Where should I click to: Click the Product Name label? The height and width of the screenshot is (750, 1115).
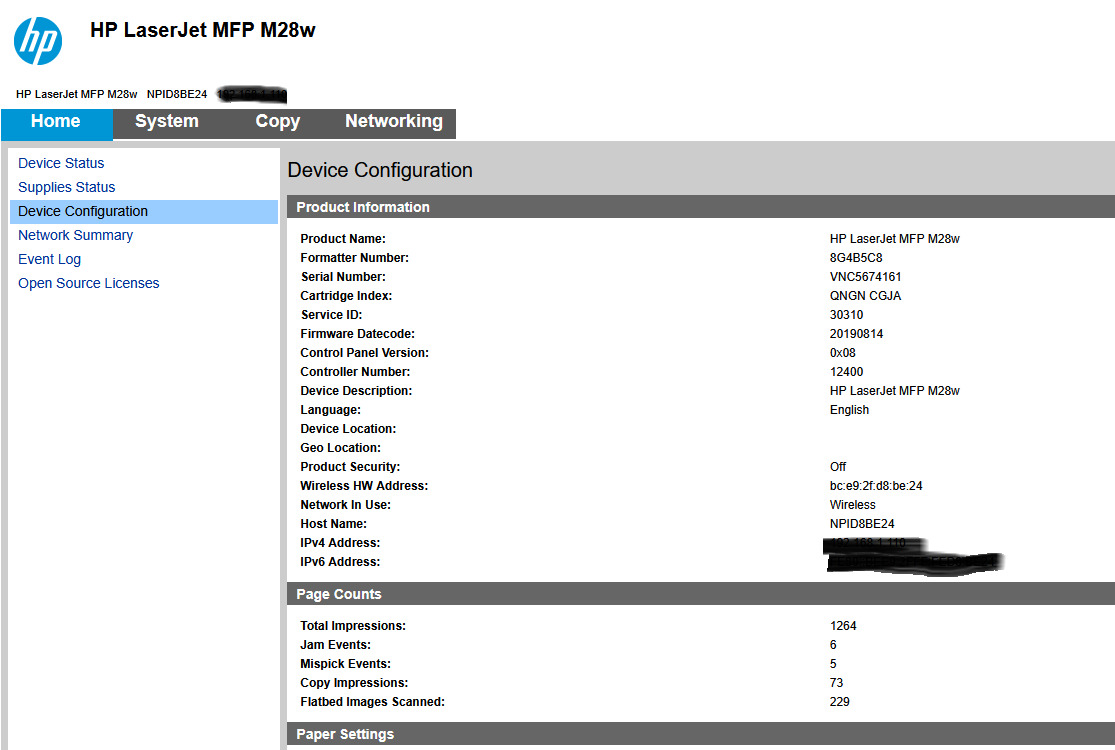tap(343, 239)
